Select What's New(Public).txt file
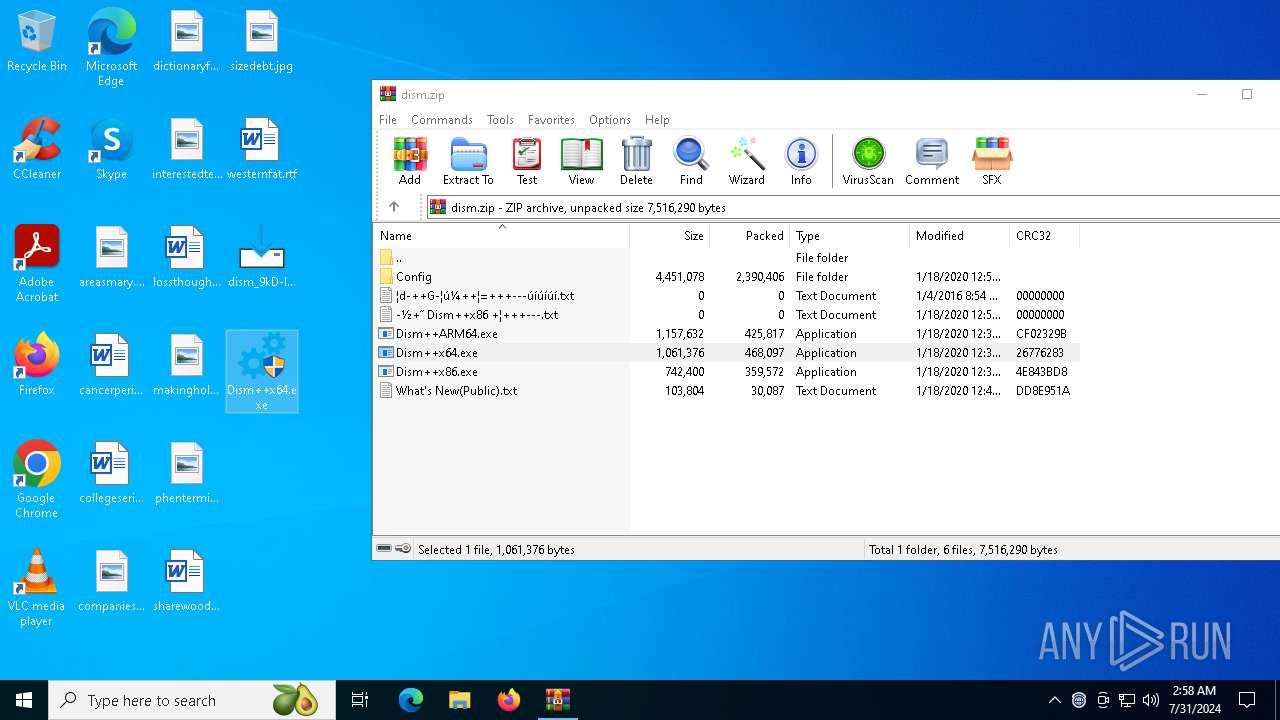 (728, 391)
